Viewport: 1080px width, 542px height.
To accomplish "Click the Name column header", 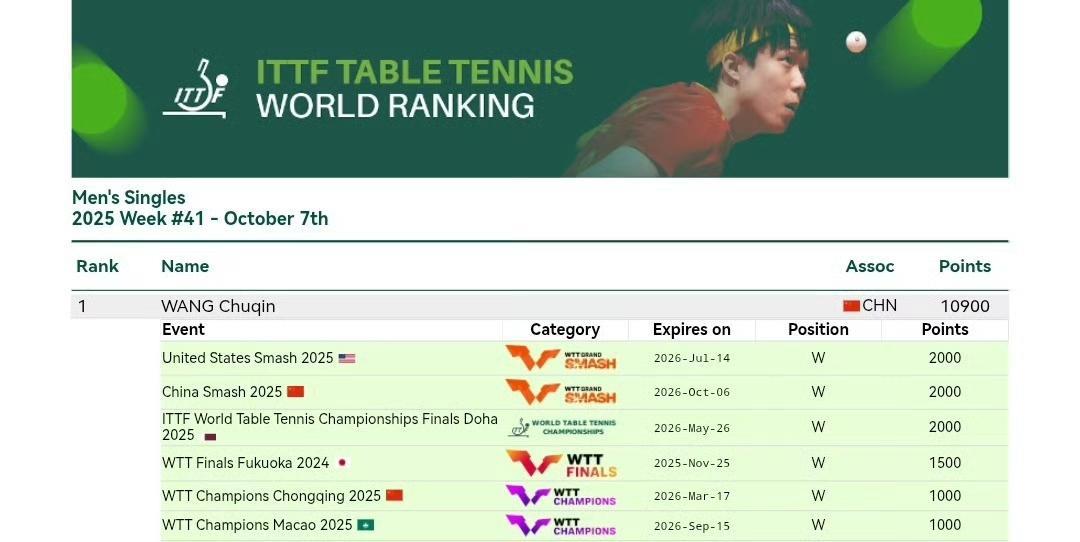I will pos(185,266).
